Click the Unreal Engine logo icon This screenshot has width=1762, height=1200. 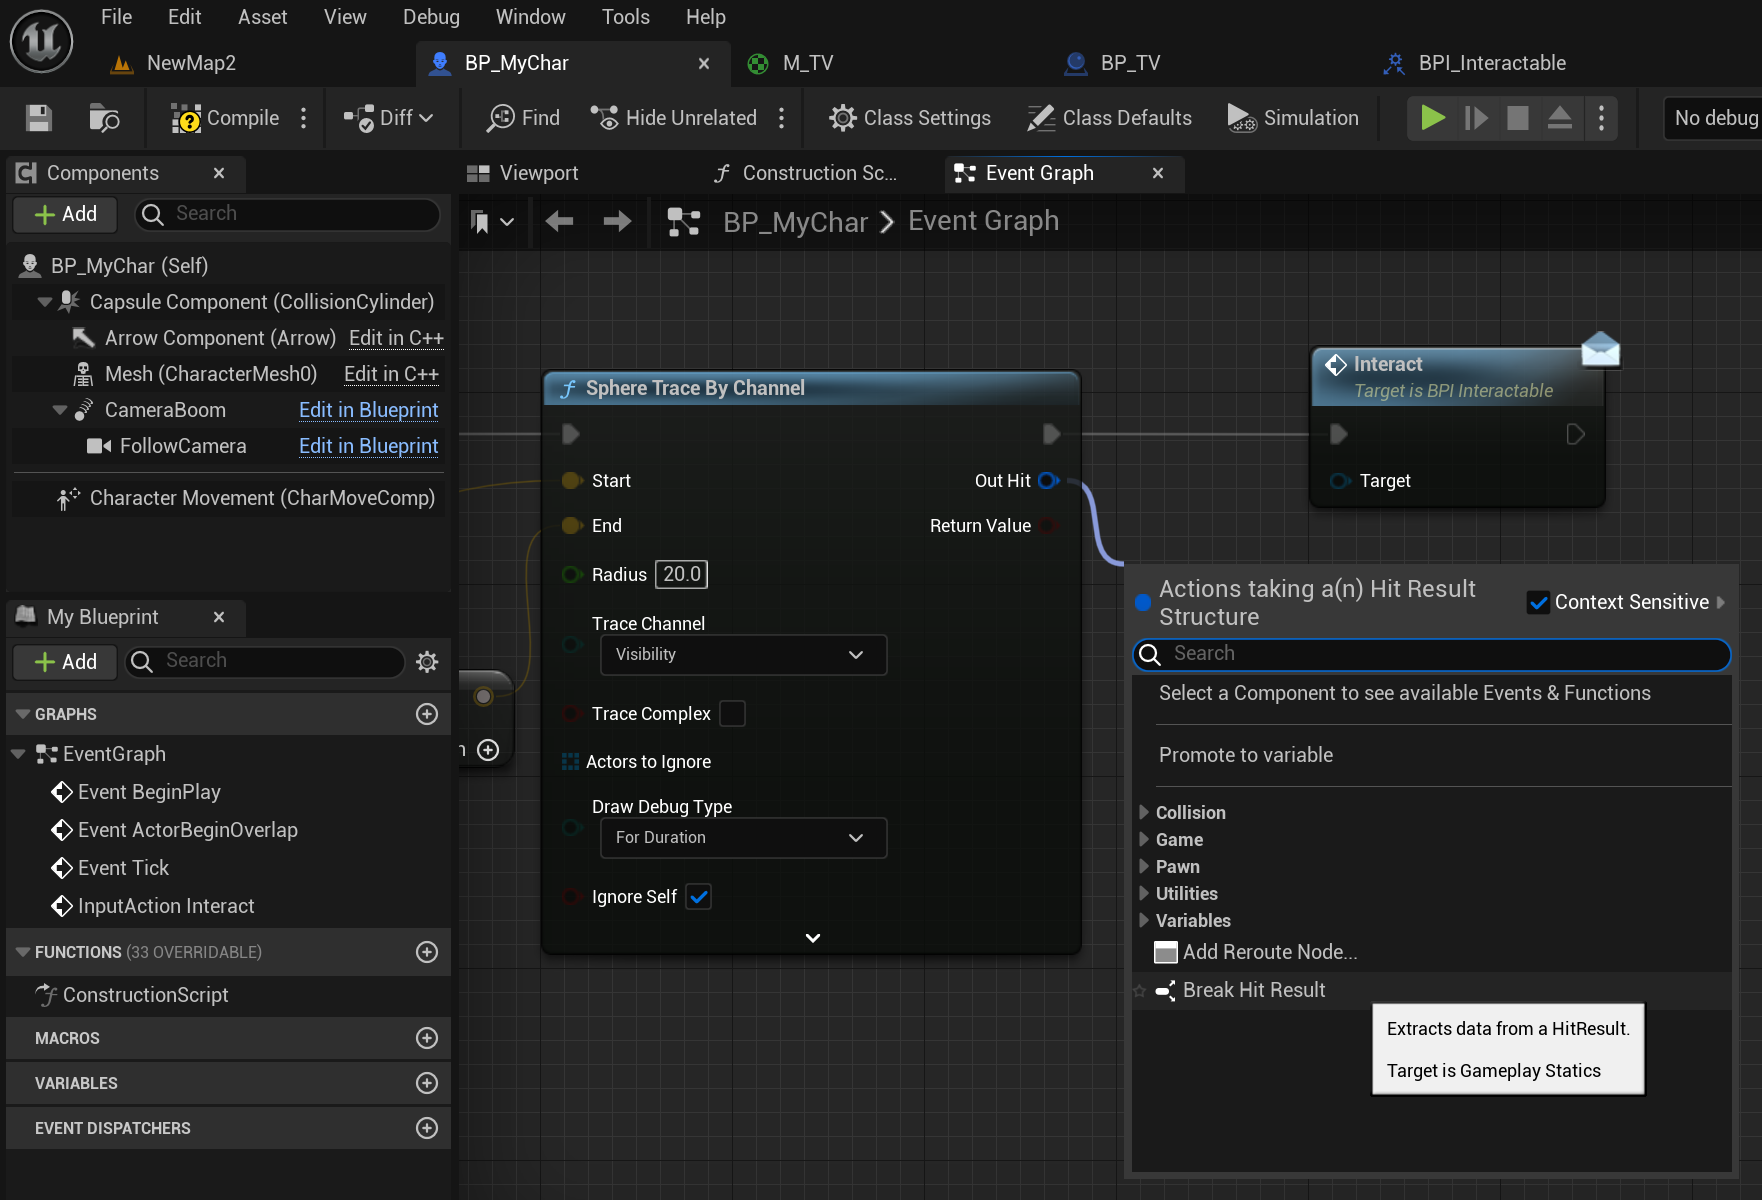click(41, 41)
